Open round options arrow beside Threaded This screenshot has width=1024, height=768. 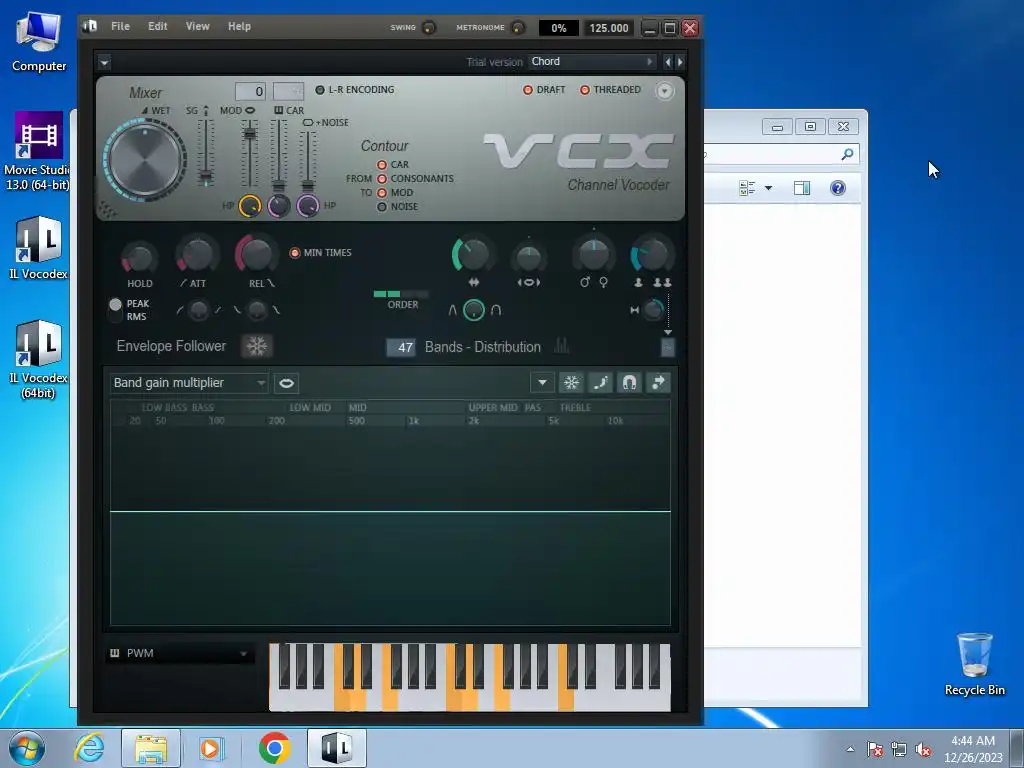click(x=664, y=91)
